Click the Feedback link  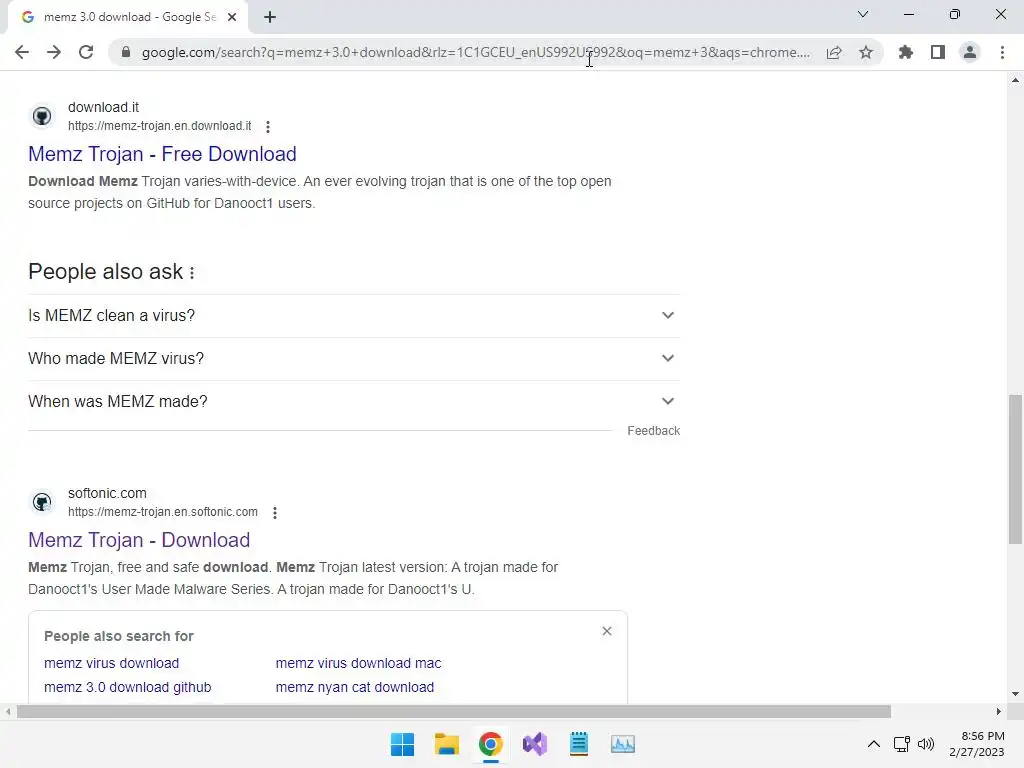click(654, 431)
